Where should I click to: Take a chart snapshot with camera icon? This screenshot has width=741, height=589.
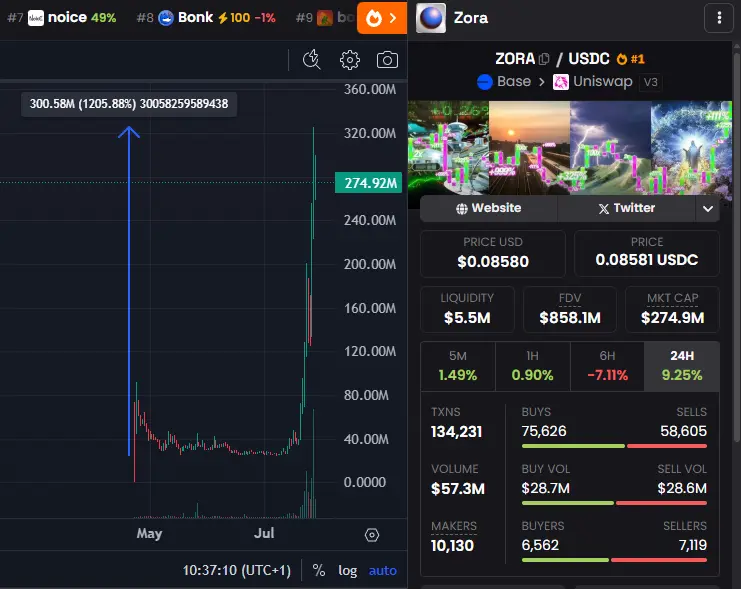387,60
